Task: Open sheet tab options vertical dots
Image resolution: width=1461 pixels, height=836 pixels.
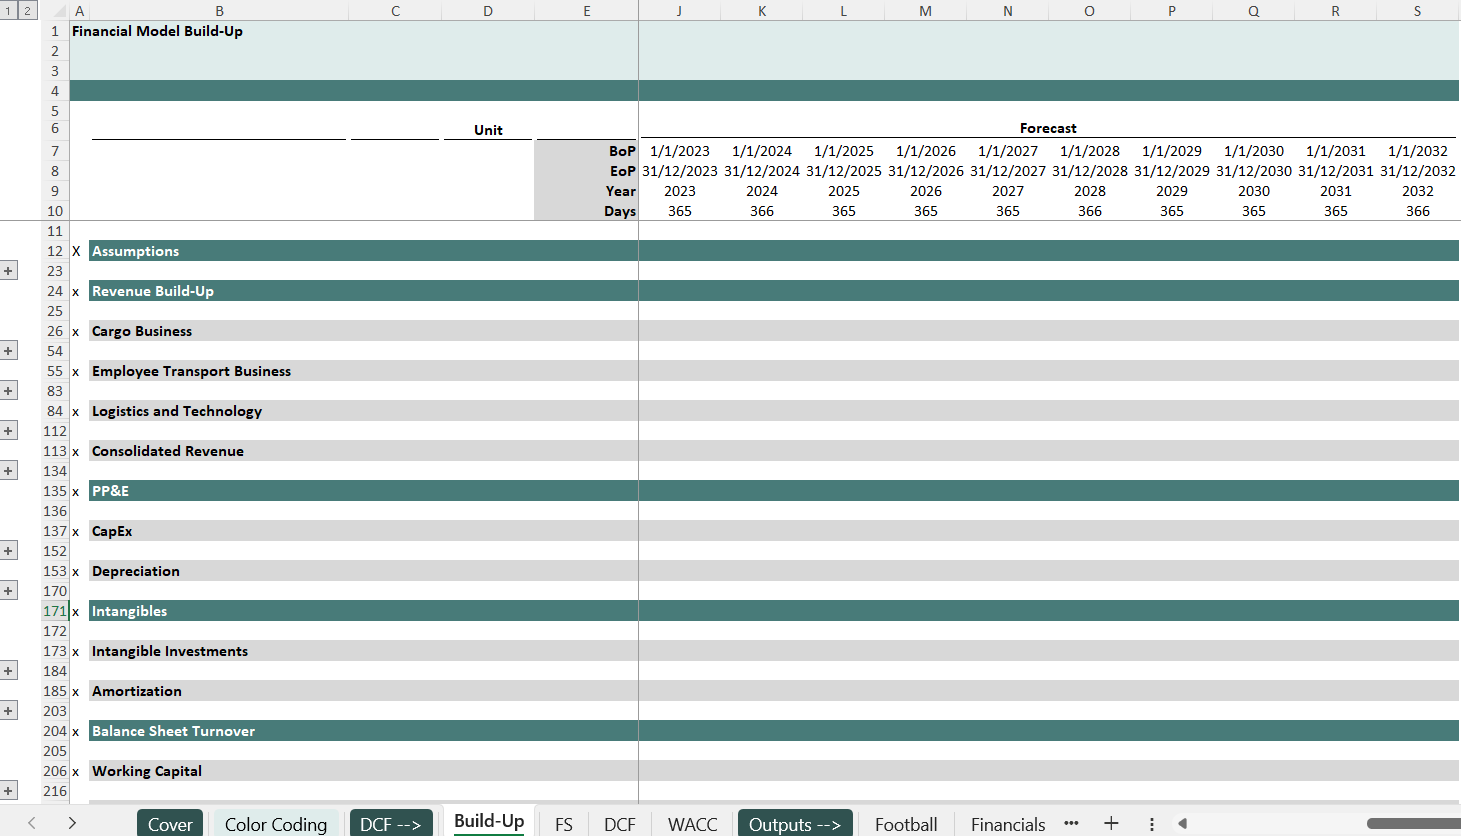Action: pos(1152,824)
